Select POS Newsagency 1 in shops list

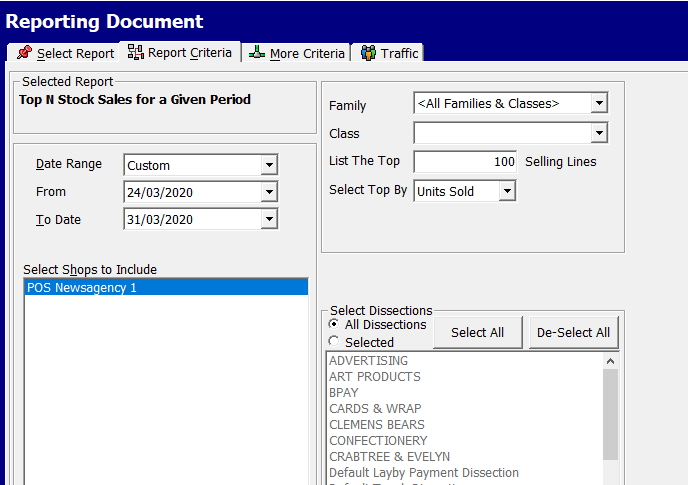click(x=166, y=287)
